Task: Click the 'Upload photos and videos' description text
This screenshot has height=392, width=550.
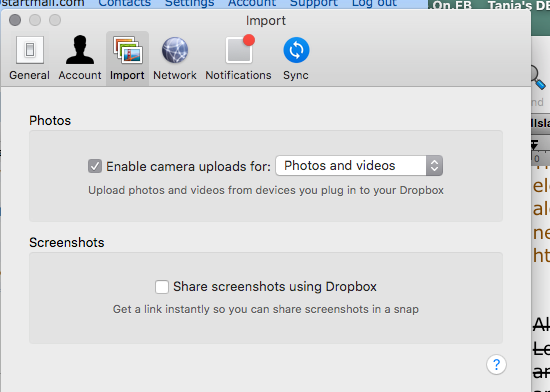Action: coord(266,190)
